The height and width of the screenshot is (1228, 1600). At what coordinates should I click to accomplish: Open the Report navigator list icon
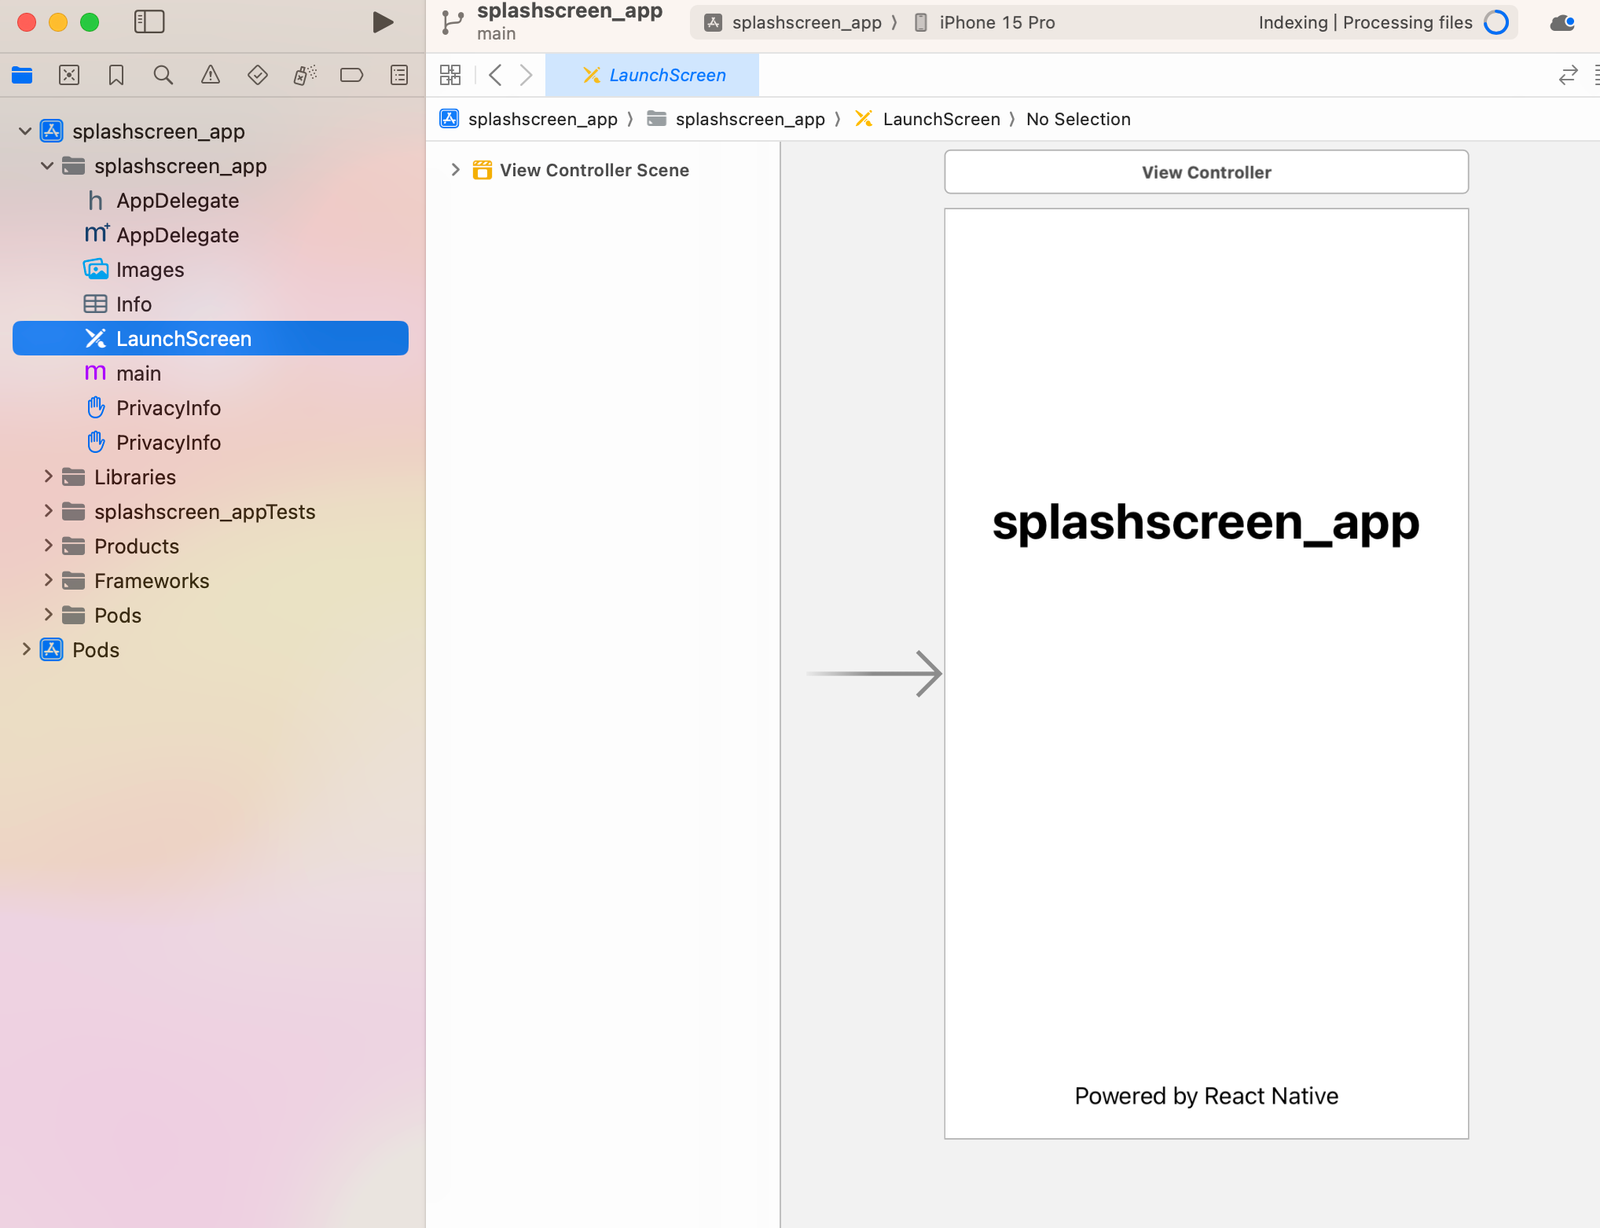[399, 74]
